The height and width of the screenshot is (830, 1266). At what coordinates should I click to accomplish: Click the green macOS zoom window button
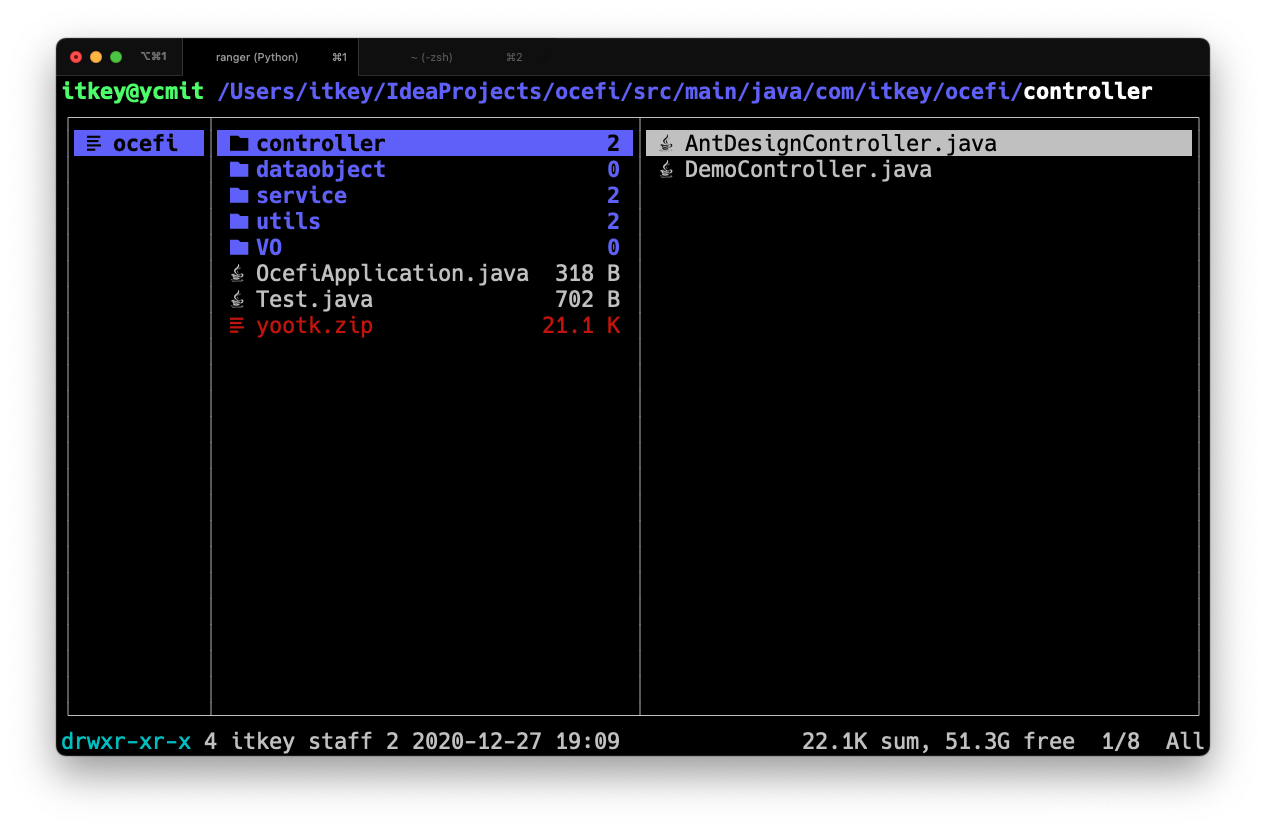click(116, 57)
